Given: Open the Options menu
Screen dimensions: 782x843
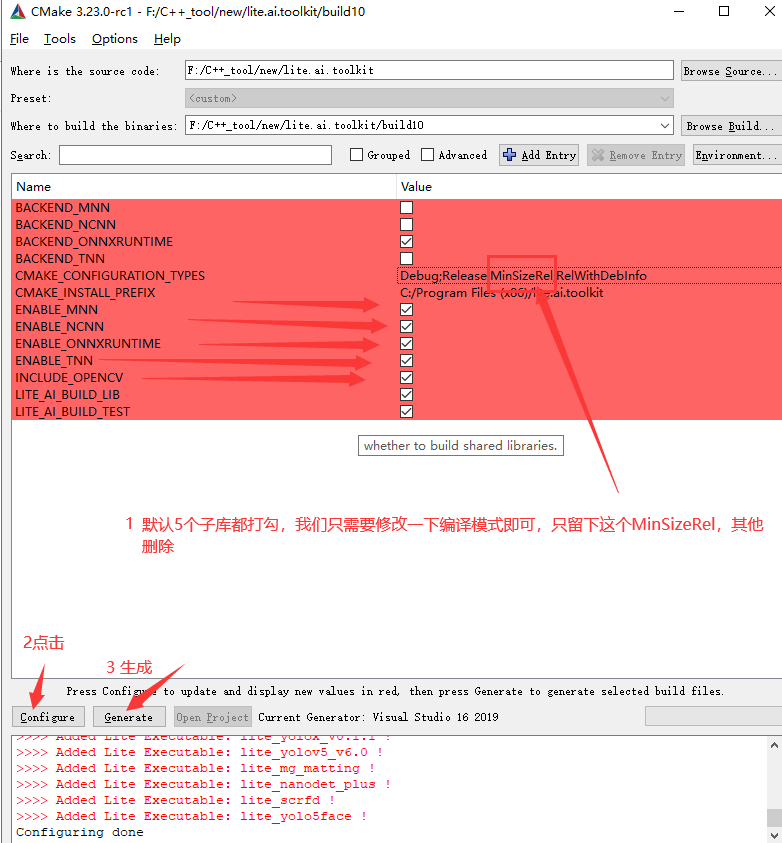Looking at the screenshot, I should point(114,39).
